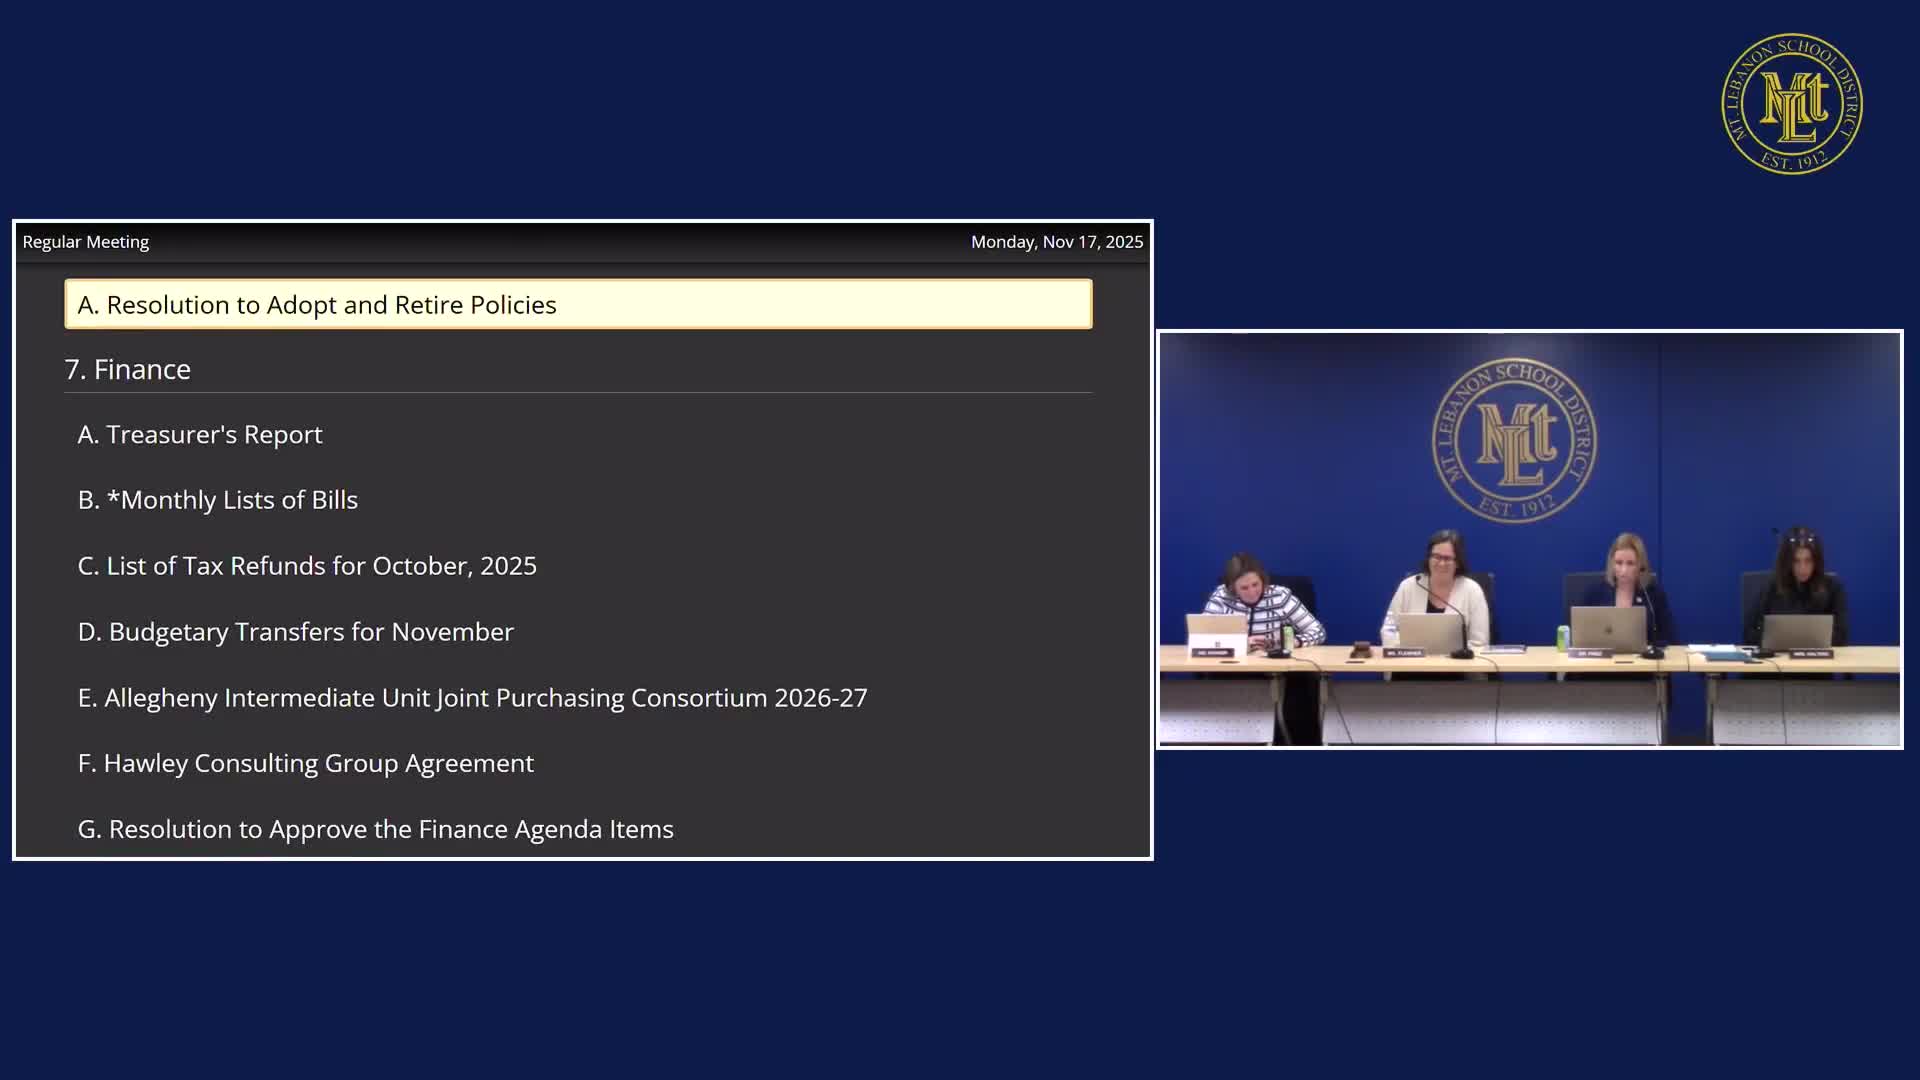Viewport: 1920px width, 1080px height.
Task: Click the green can on the table
Action: coord(1563,638)
